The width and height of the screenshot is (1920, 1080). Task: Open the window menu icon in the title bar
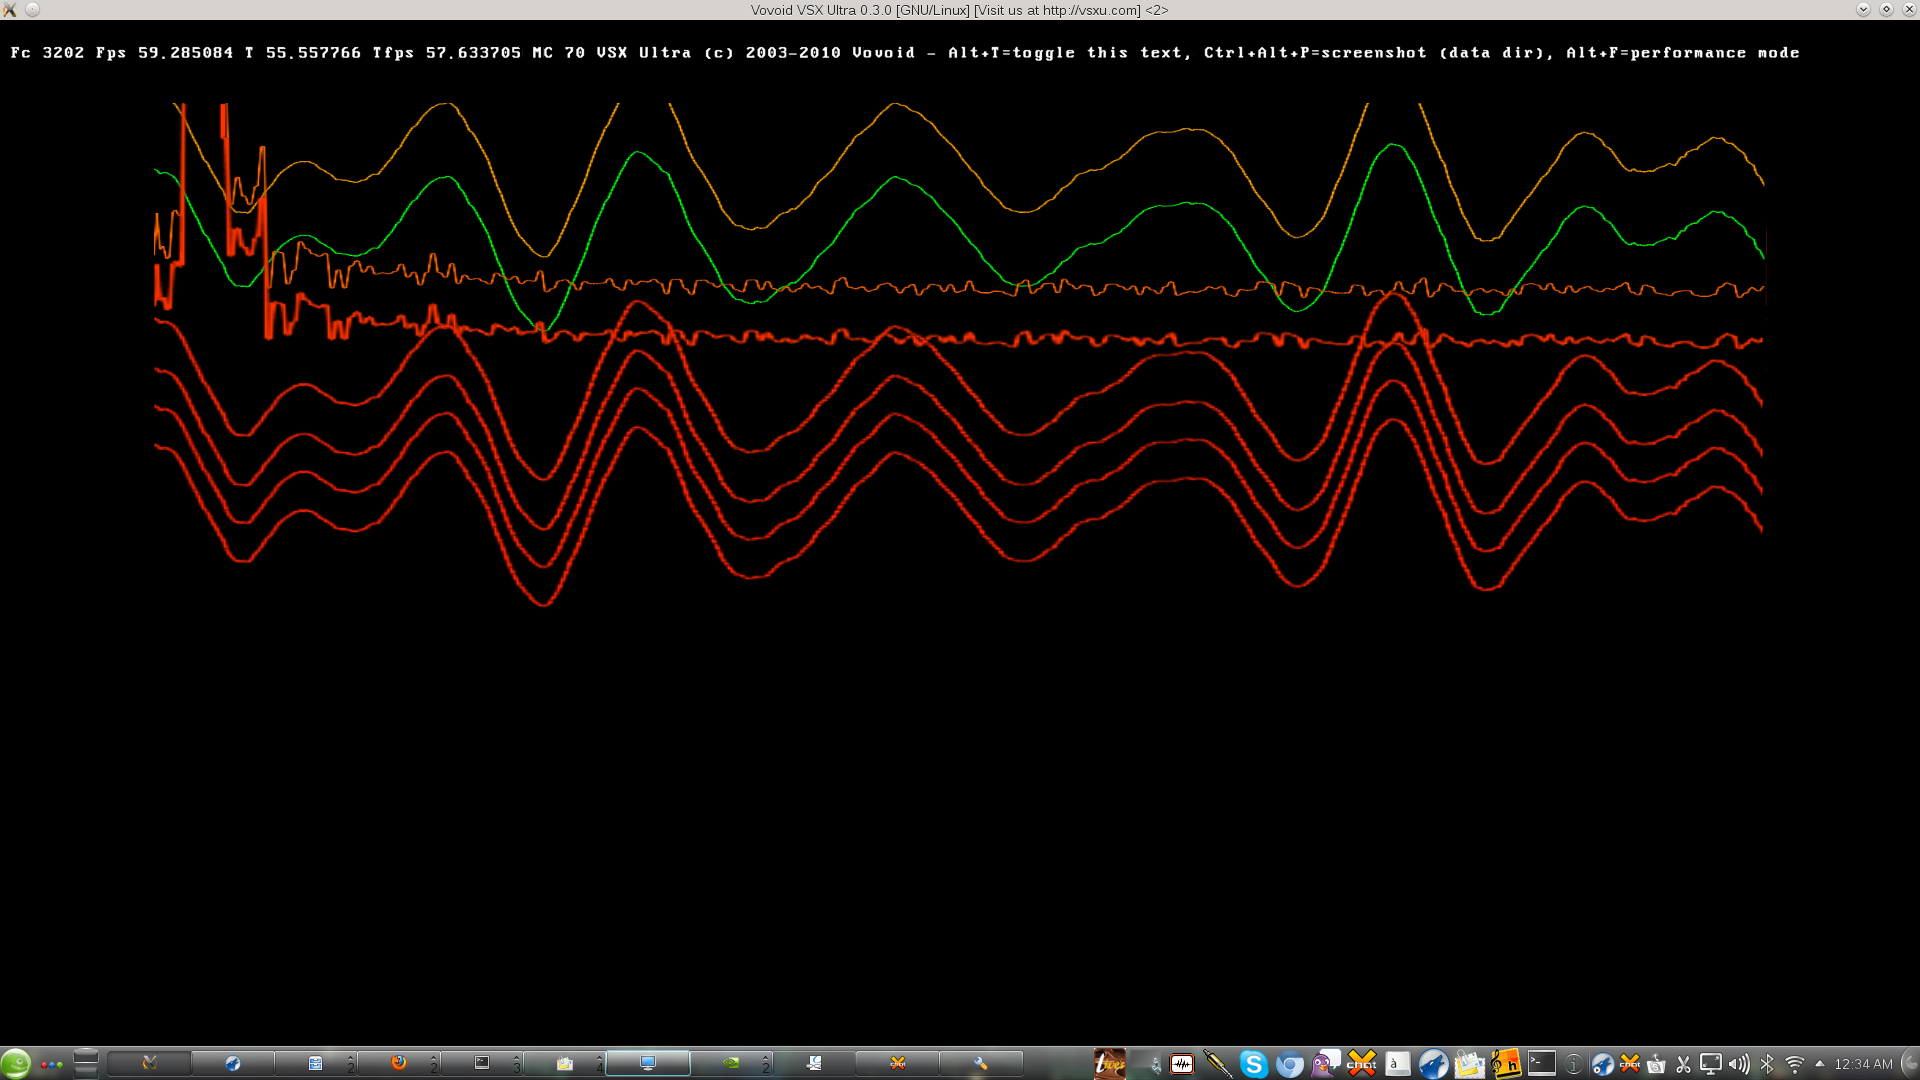10,10
